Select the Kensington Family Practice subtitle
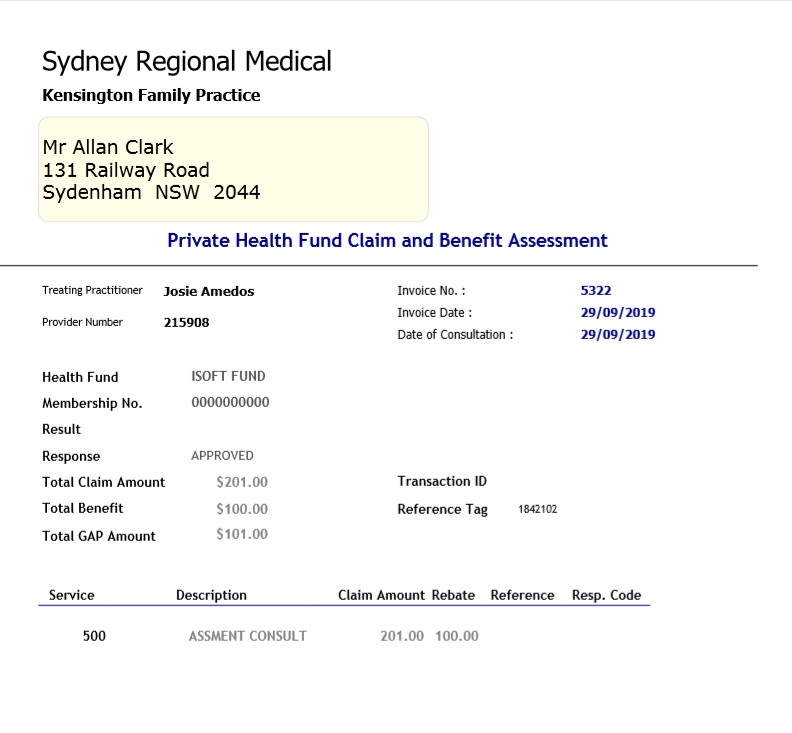The image size is (792, 733). (x=151, y=95)
